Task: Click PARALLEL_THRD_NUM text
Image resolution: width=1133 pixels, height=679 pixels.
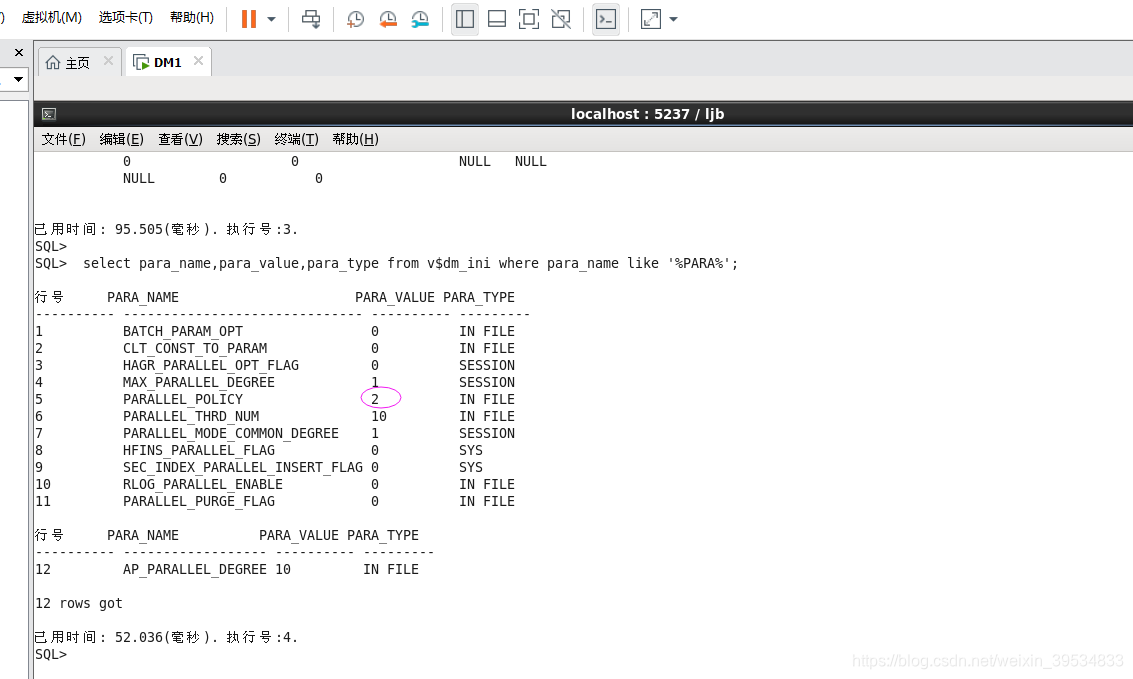Action: (x=191, y=416)
